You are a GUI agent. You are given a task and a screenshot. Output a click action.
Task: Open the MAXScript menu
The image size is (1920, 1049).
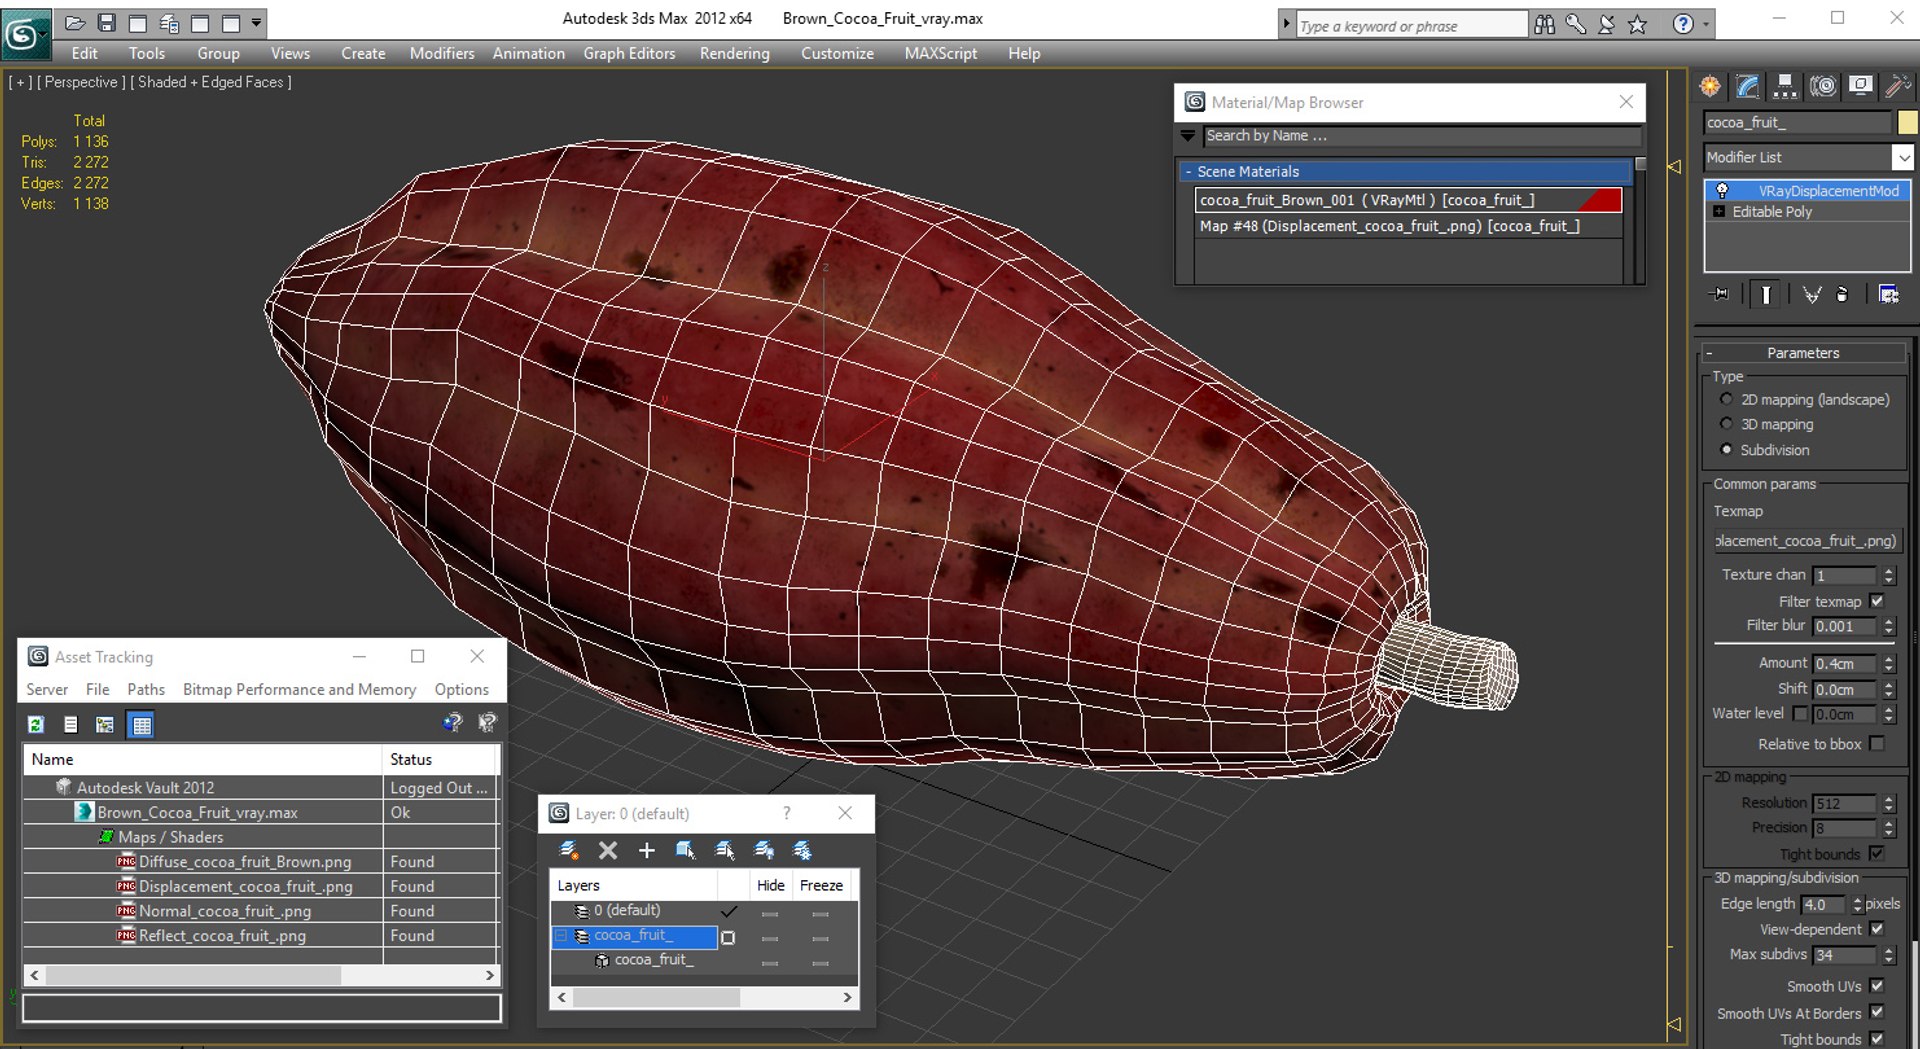click(x=940, y=53)
